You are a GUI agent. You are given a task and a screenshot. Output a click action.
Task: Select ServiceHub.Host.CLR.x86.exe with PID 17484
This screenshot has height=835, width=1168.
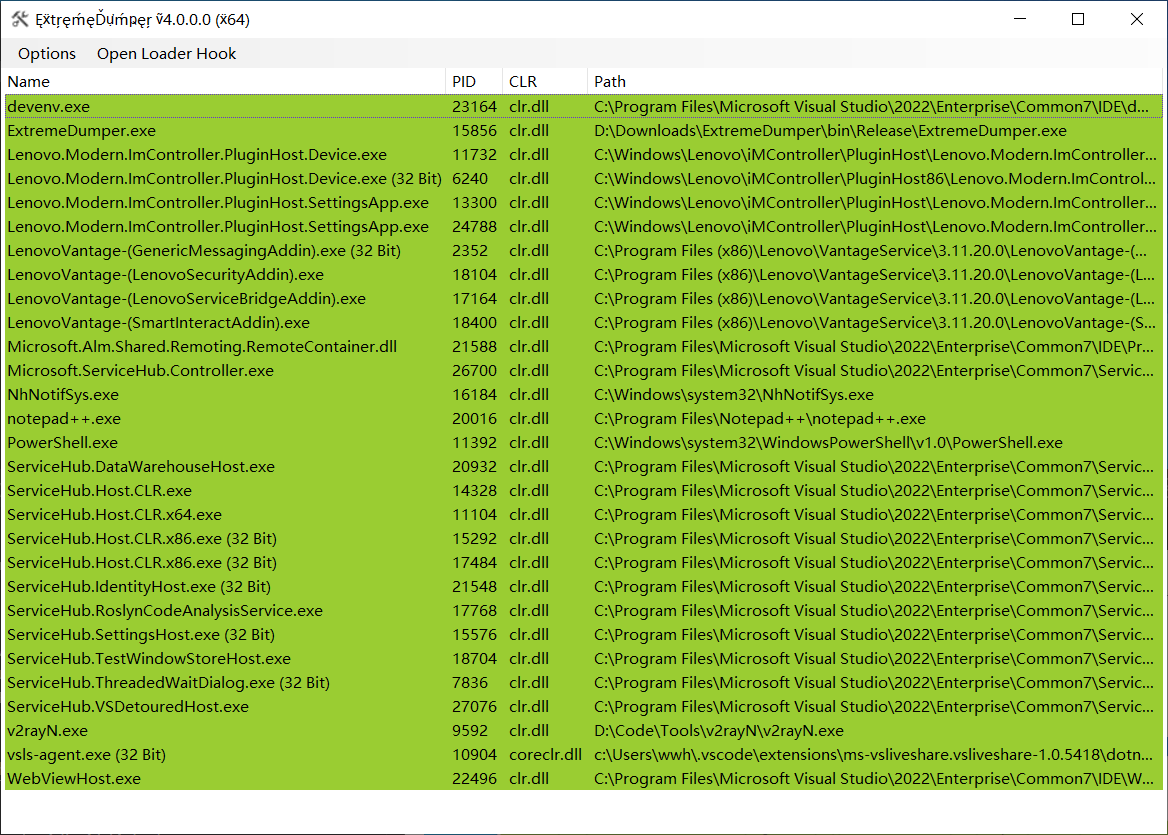pos(583,562)
